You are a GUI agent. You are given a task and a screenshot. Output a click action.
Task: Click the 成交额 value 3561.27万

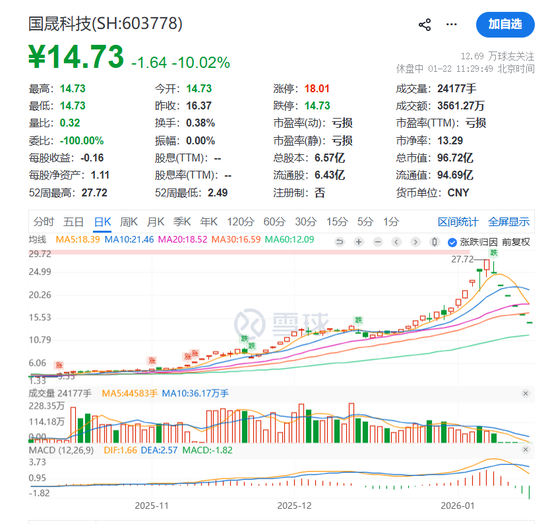[461, 106]
